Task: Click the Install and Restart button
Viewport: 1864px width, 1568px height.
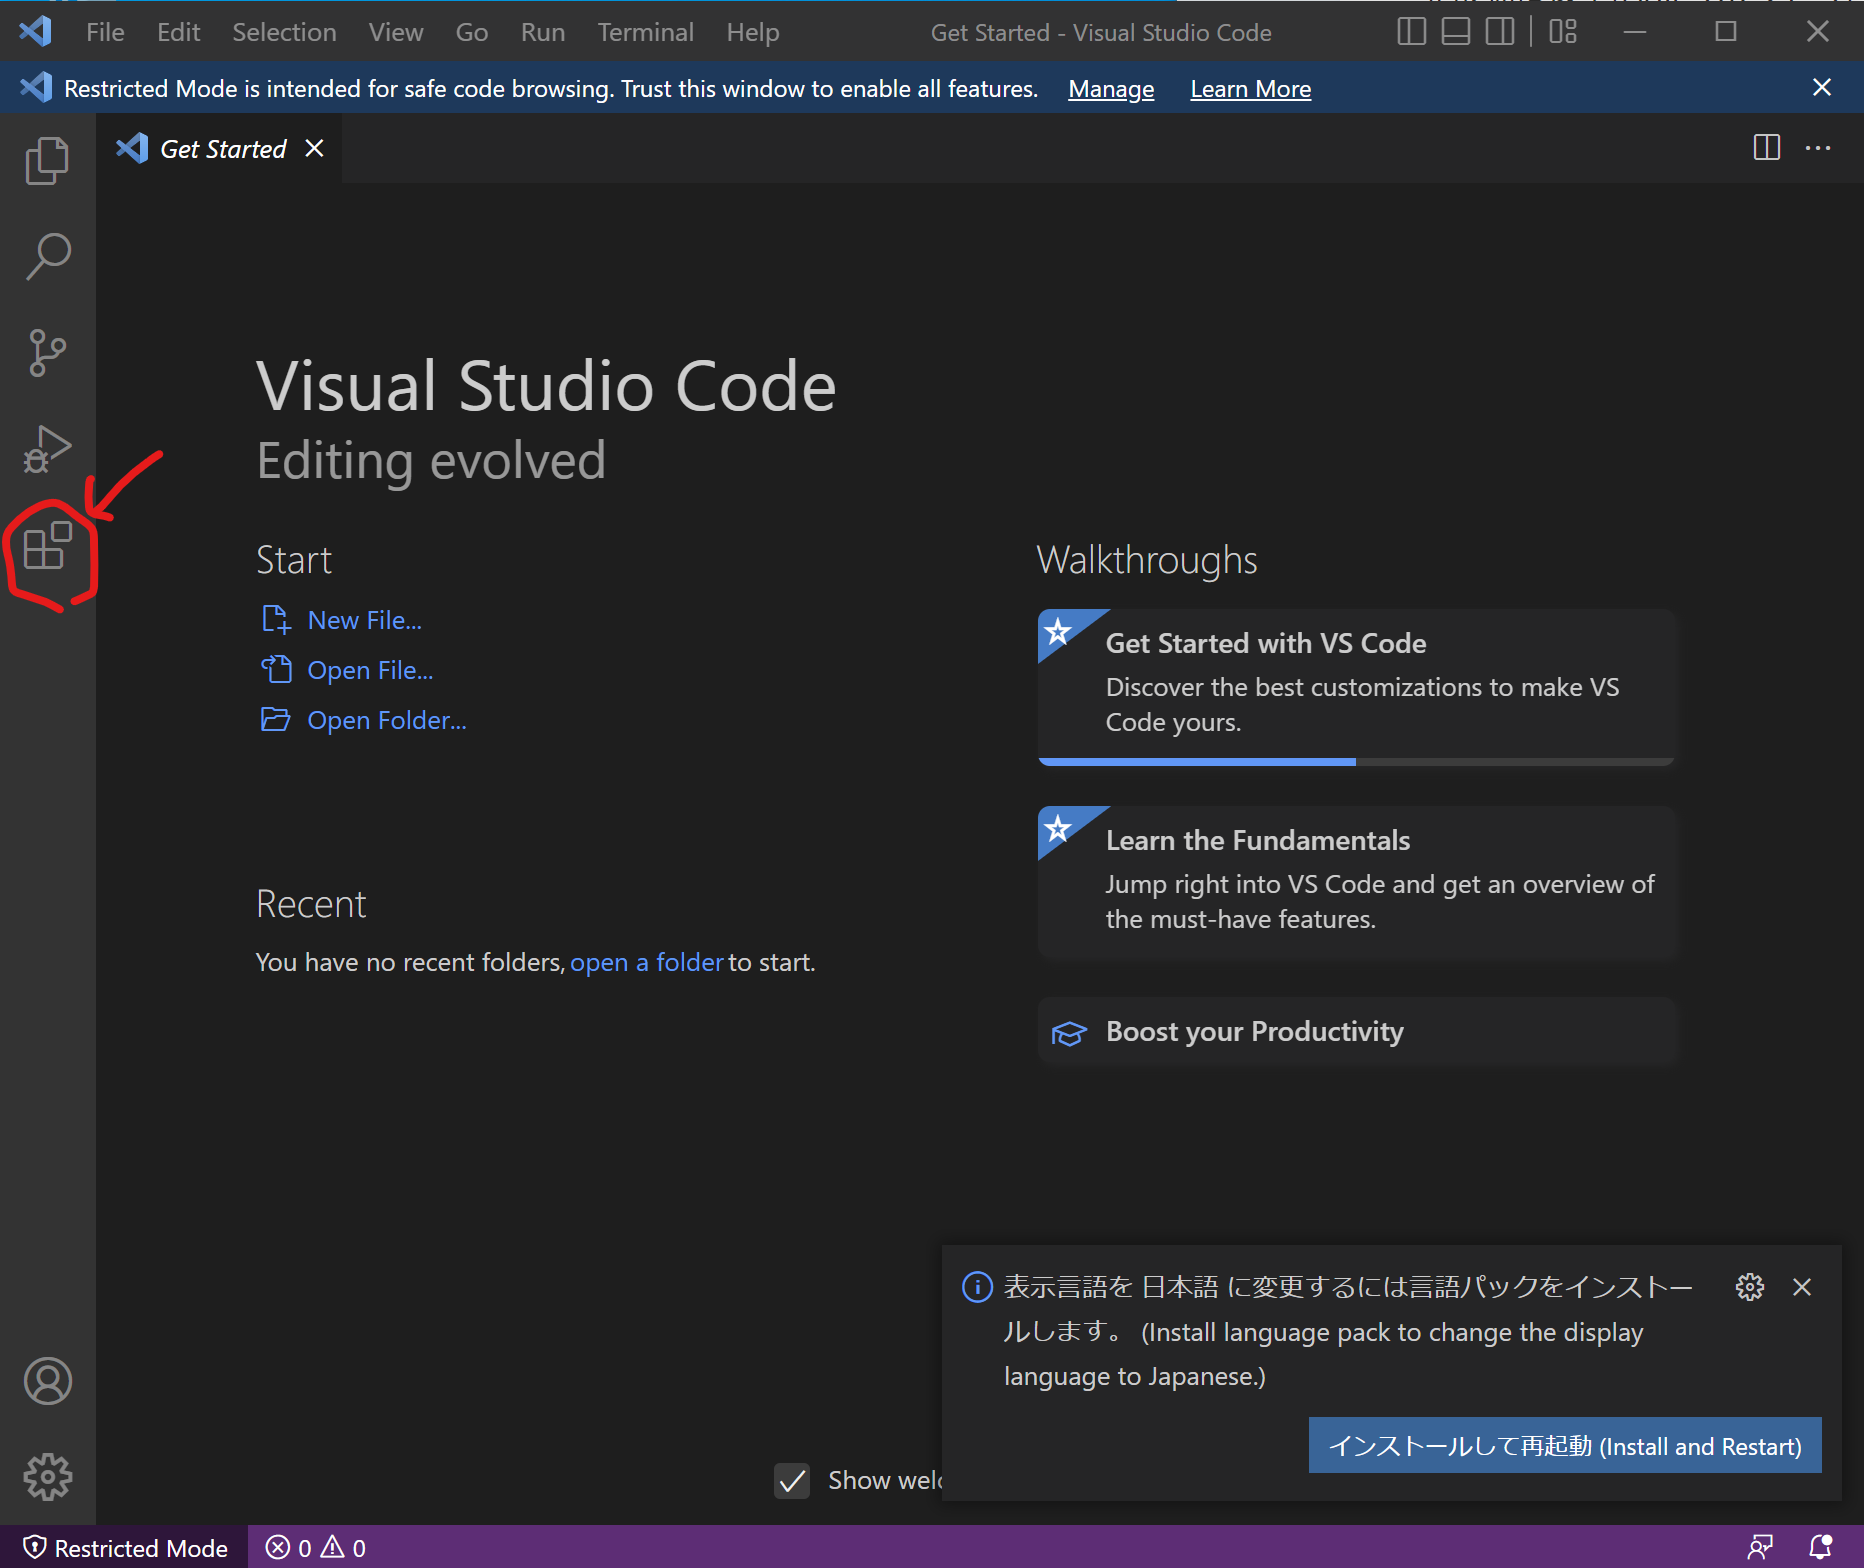Action: (x=1564, y=1446)
